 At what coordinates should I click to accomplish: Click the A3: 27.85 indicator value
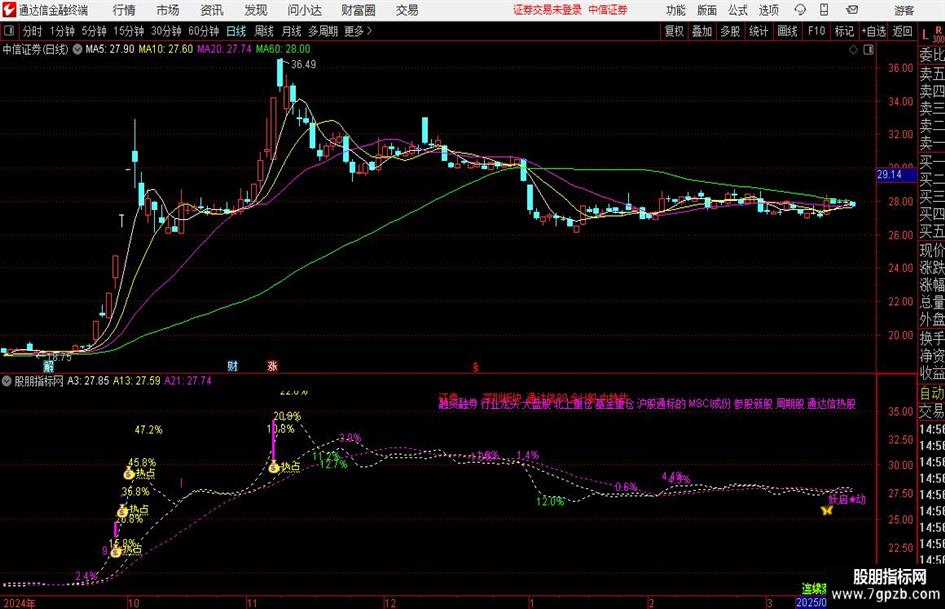coord(88,381)
